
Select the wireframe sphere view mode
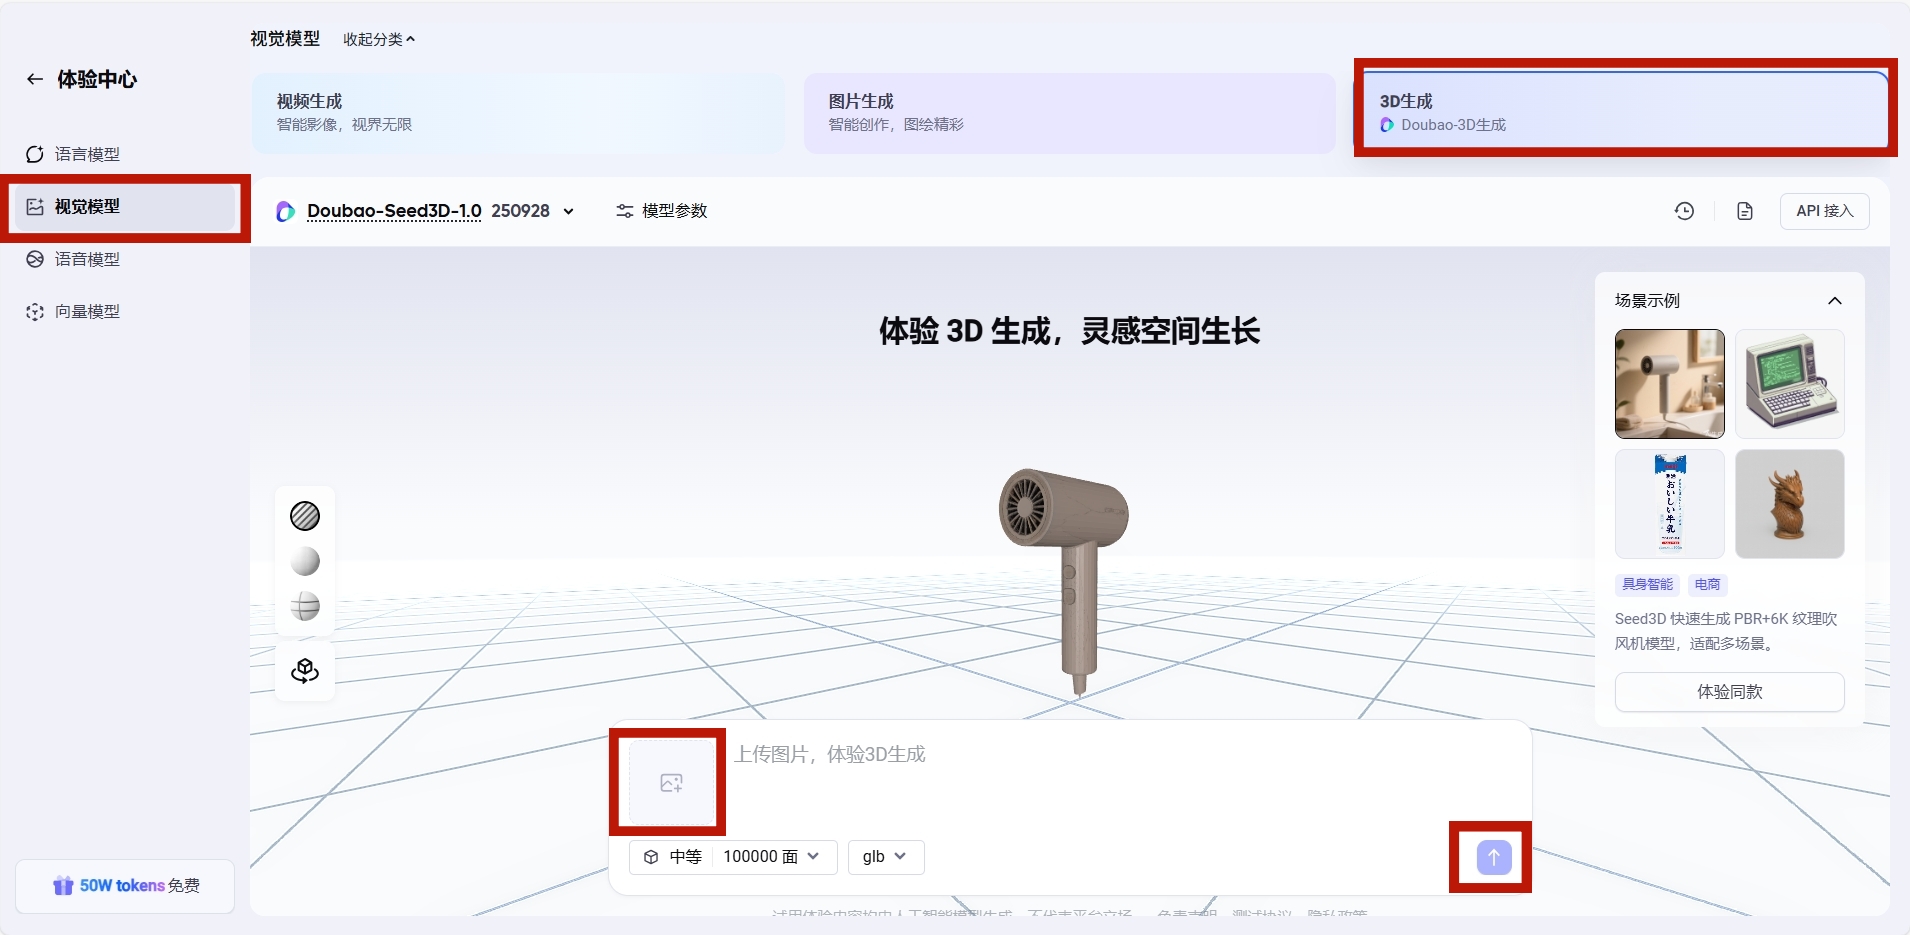coord(305,606)
